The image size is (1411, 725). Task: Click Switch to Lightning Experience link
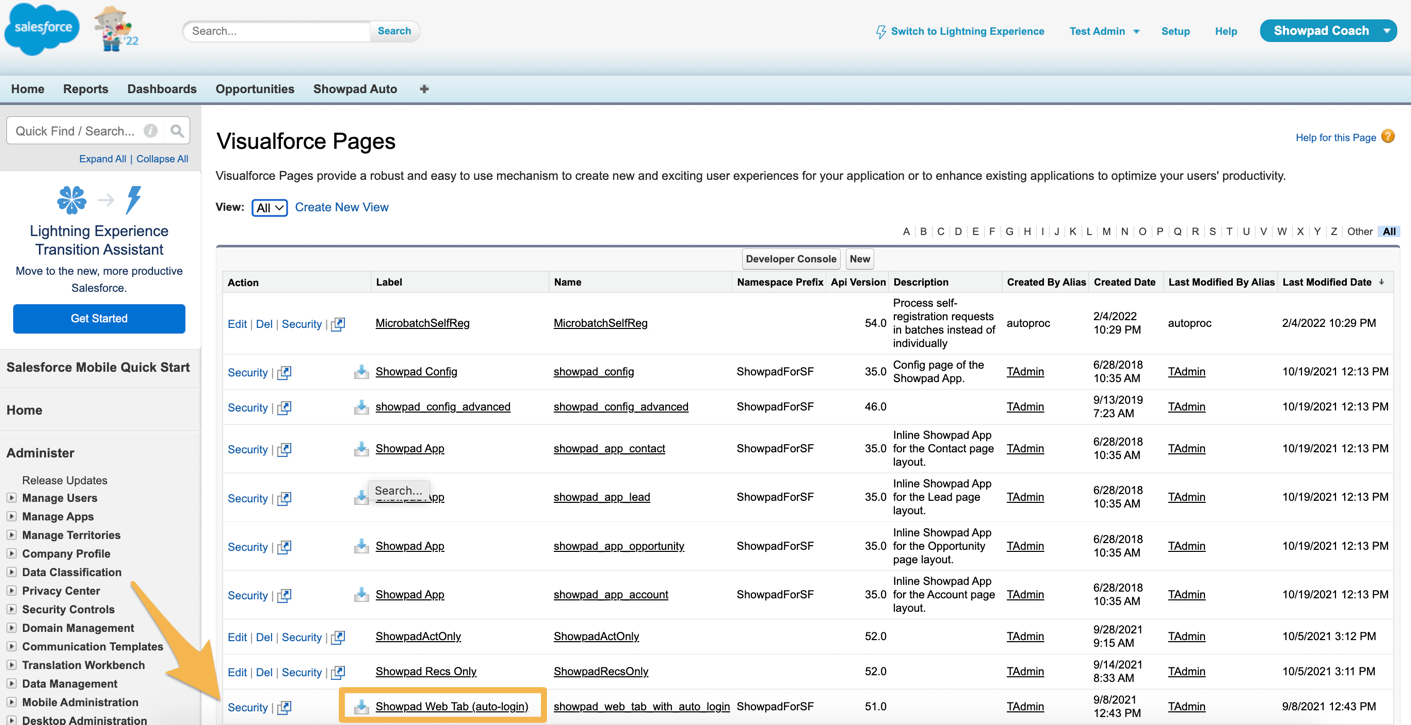[x=968, y=32]
